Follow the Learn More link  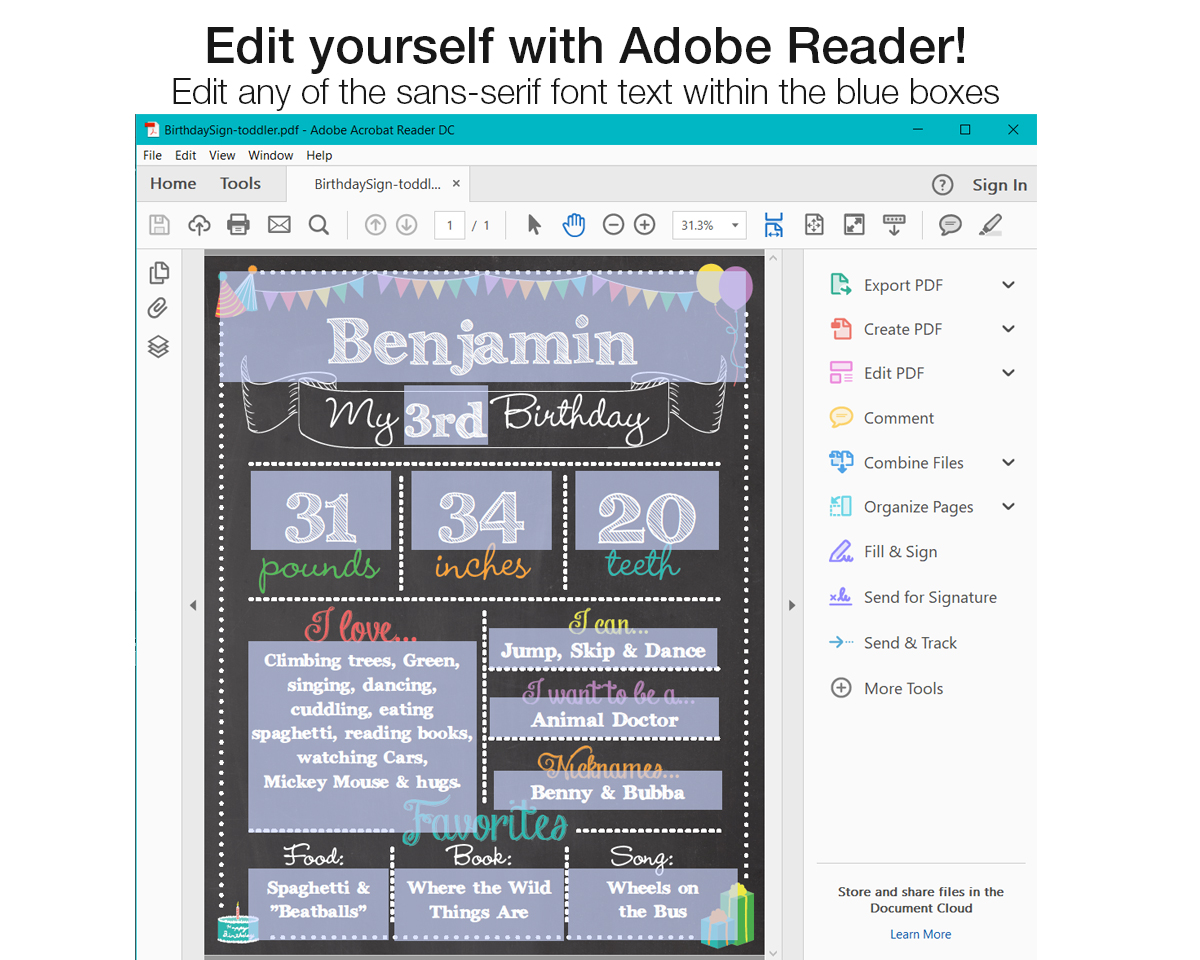(x=921, y=934)
